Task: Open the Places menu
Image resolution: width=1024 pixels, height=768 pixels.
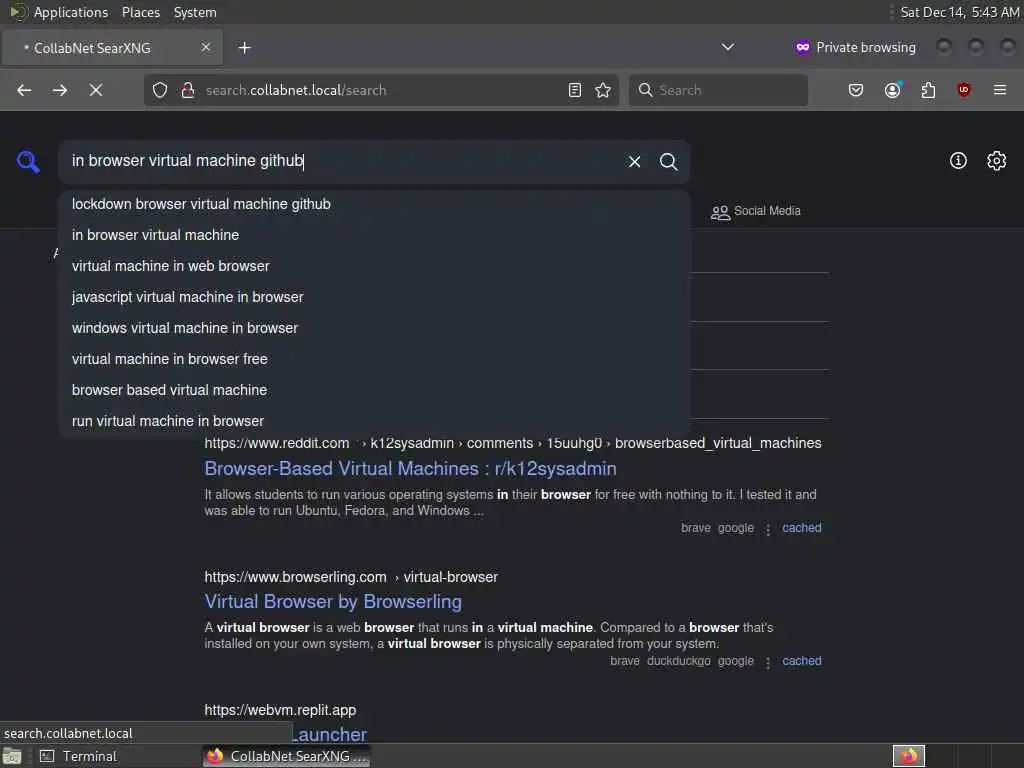Action: click(140, 12)
